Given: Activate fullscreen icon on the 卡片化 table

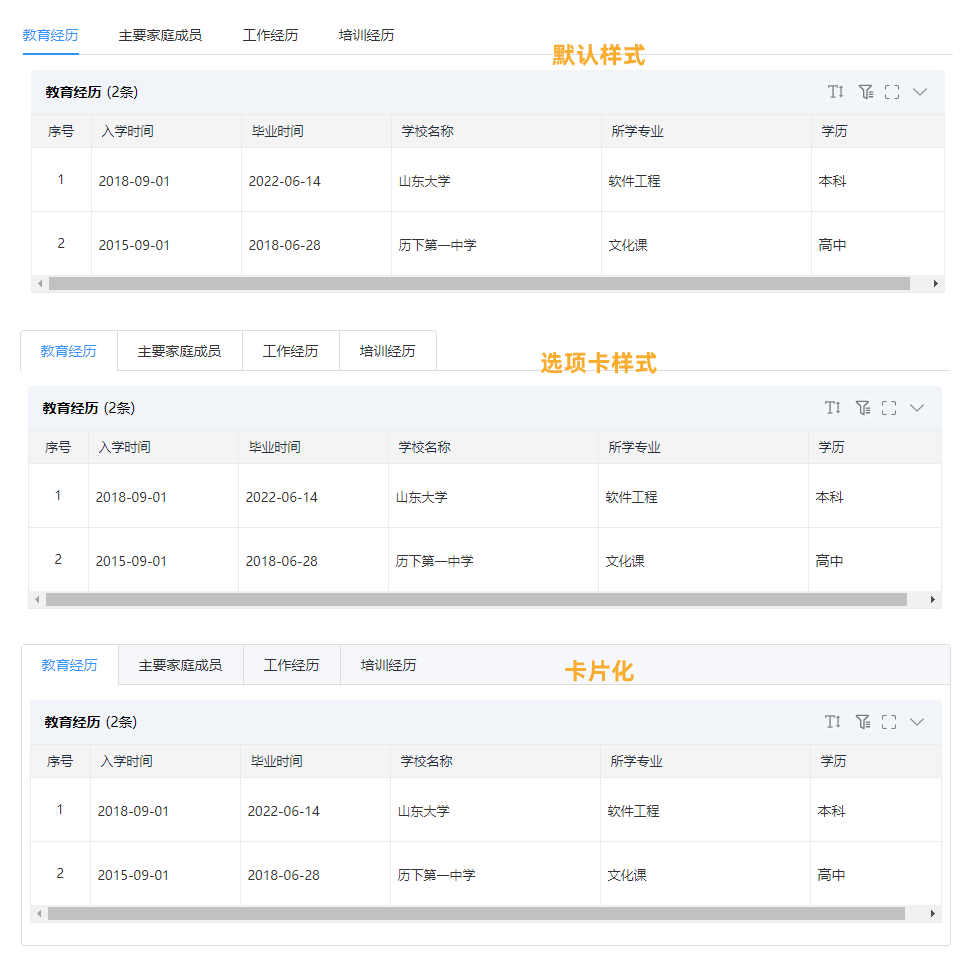Looking at the screenshot, I should coord(890,721).
